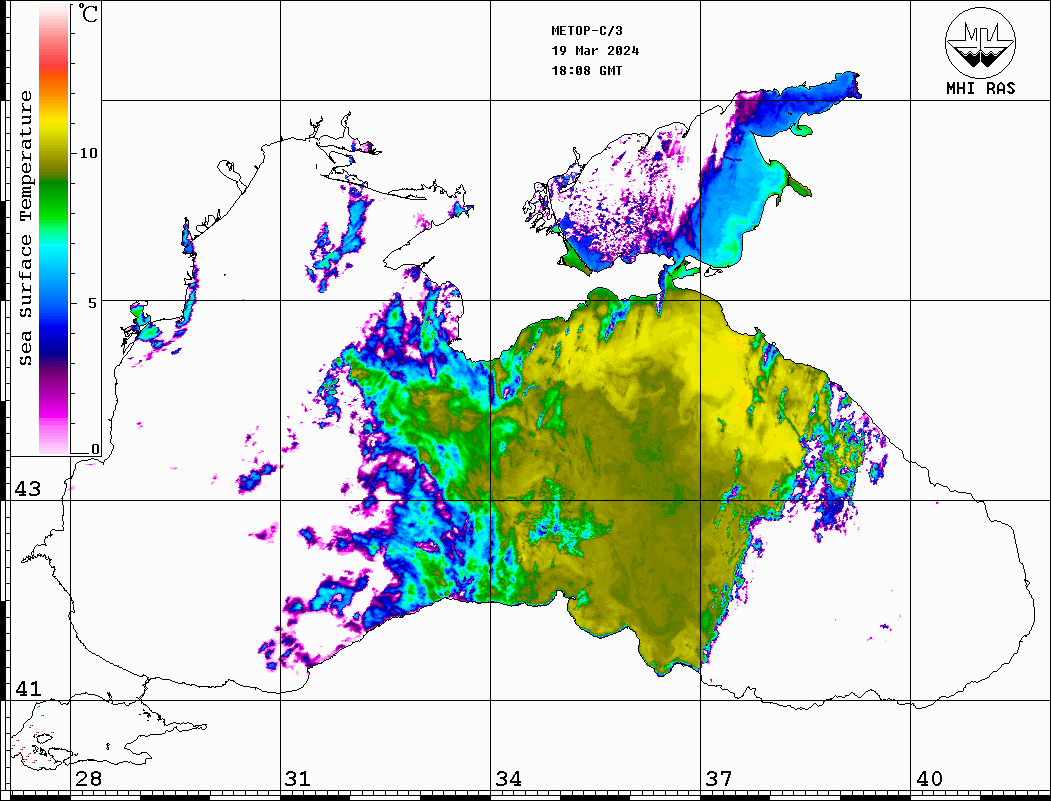Click longitude label '34'
The image size is (1051, 801).
[508, 779]
